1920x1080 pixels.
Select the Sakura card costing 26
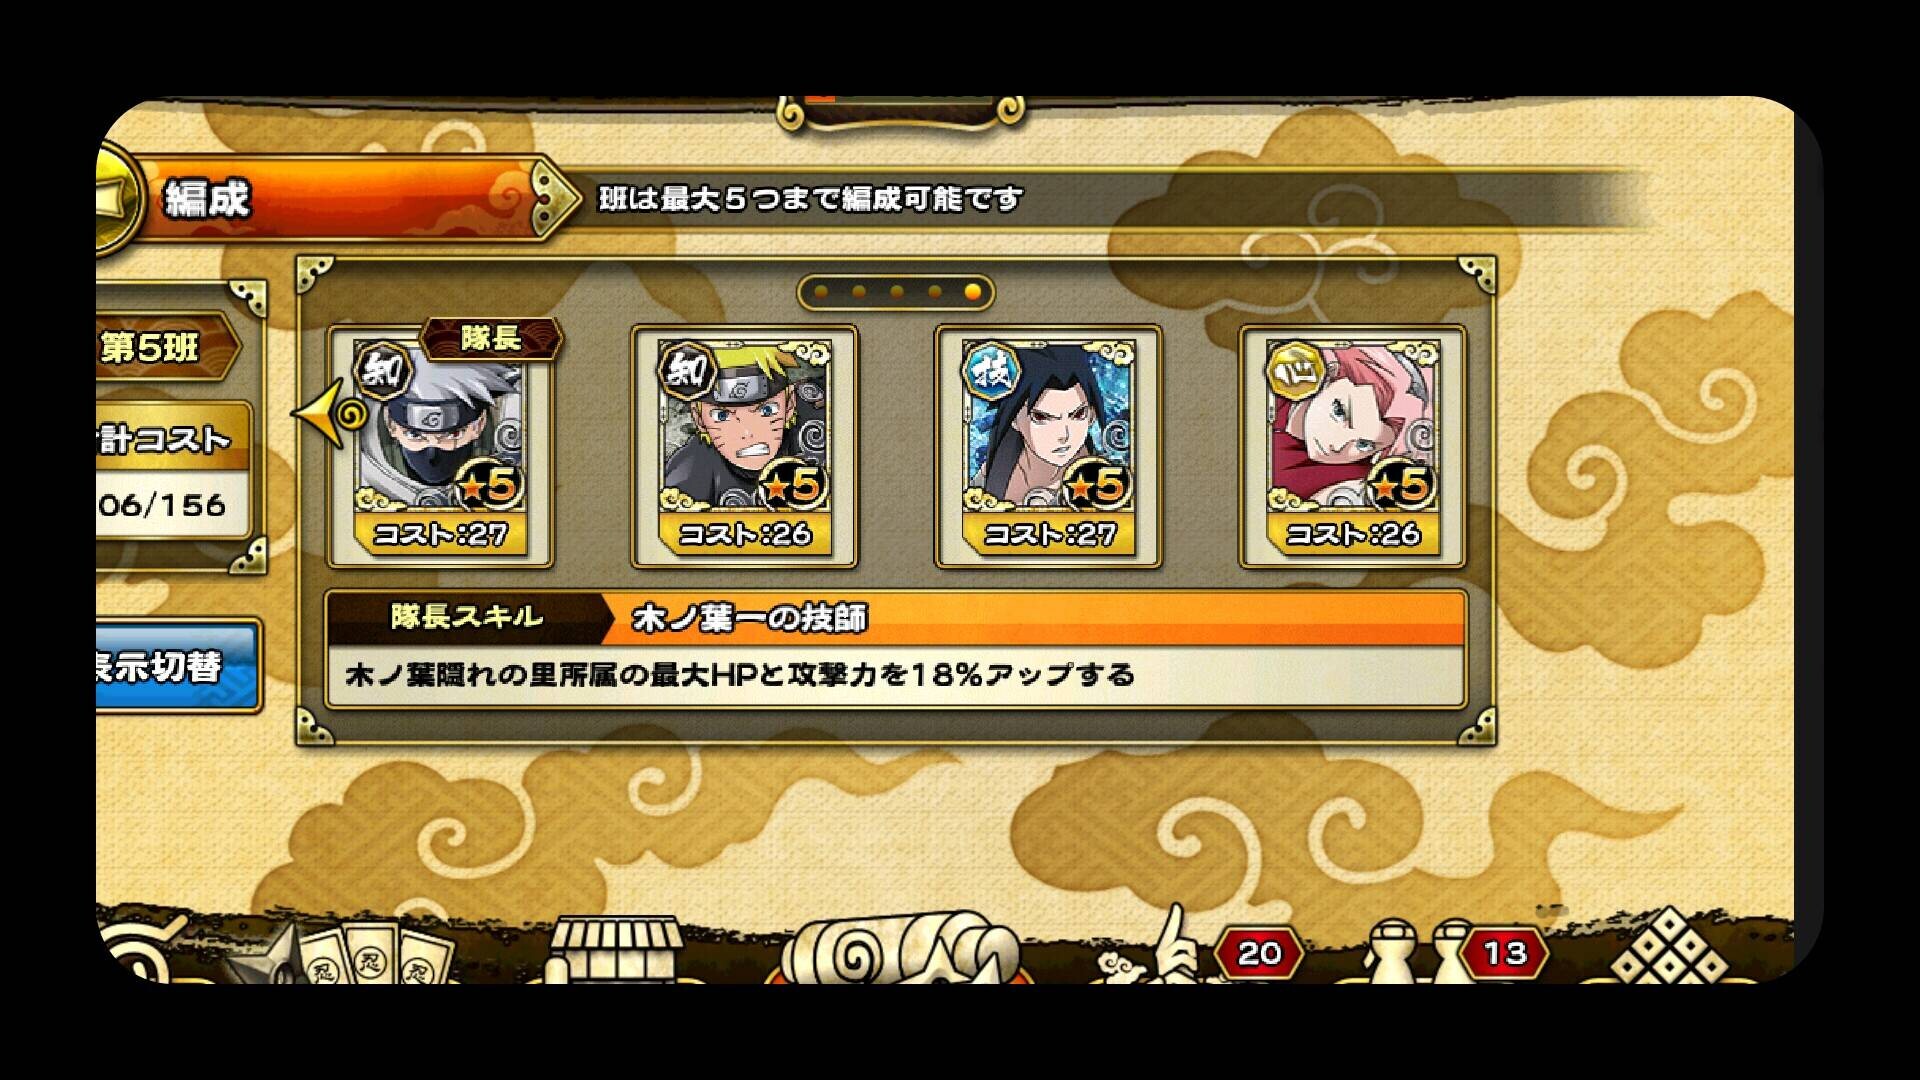coord(1352,446)
